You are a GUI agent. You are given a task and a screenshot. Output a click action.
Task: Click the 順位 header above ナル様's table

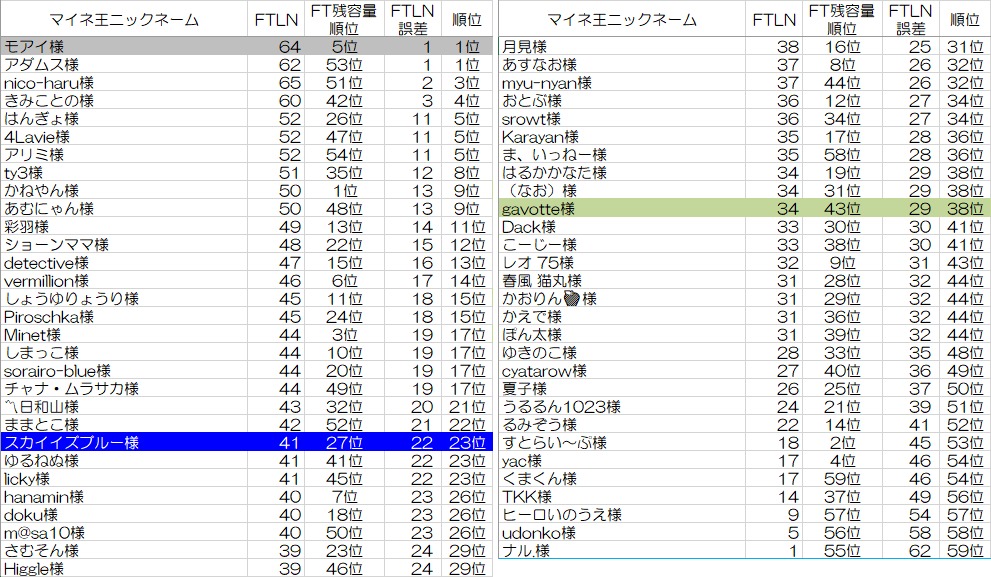964,19
